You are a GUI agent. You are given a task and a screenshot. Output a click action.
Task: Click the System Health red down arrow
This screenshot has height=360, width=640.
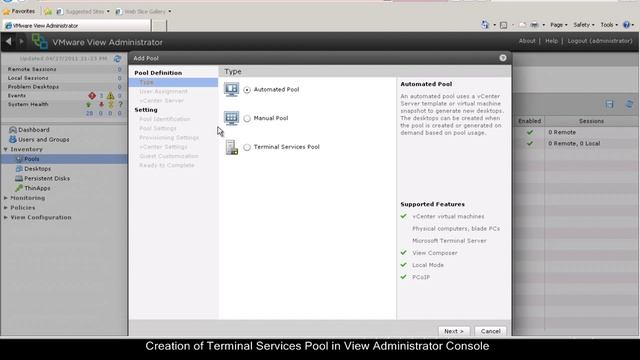101,104
